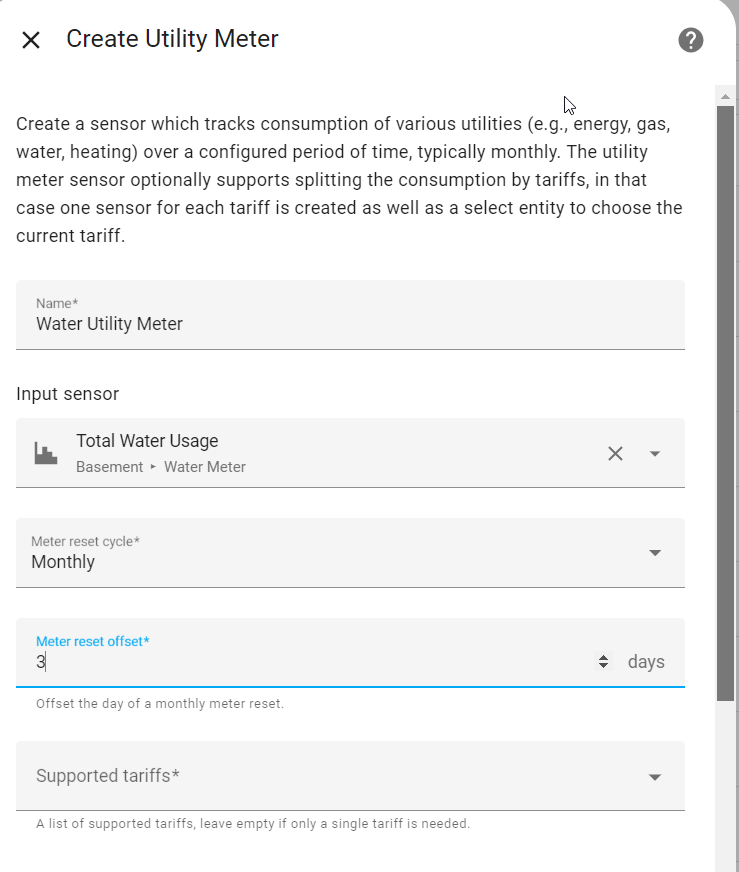Select the Monthly value in Meter reset cycle
This screenshot has width=739, height=872.
(x=63, y=562)
